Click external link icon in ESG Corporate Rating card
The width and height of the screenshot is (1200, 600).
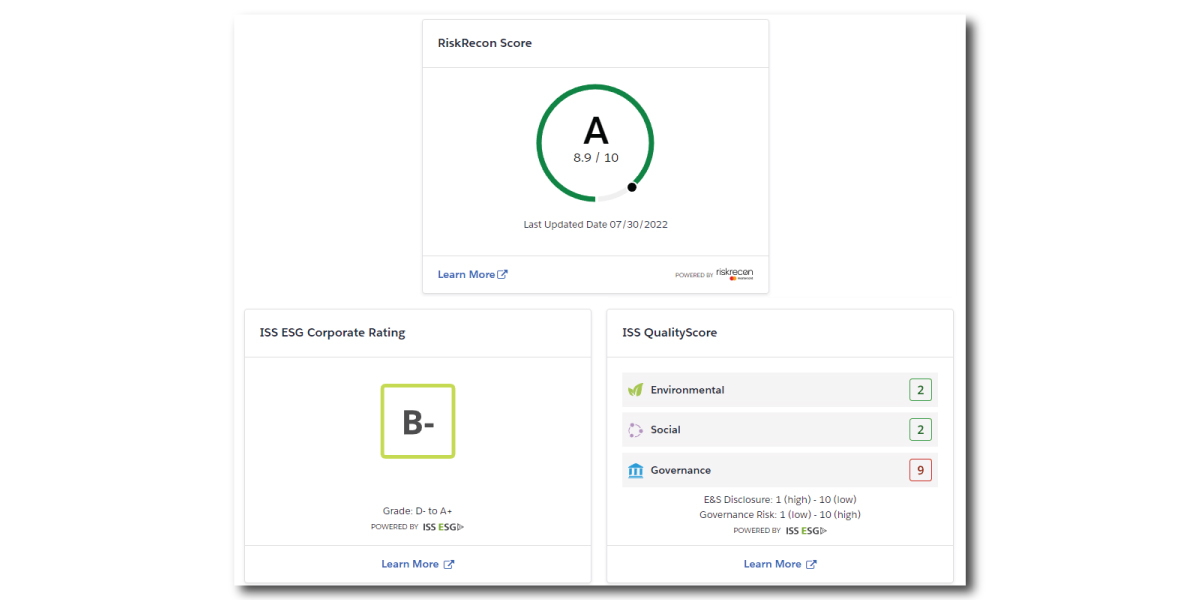[449, 565]
